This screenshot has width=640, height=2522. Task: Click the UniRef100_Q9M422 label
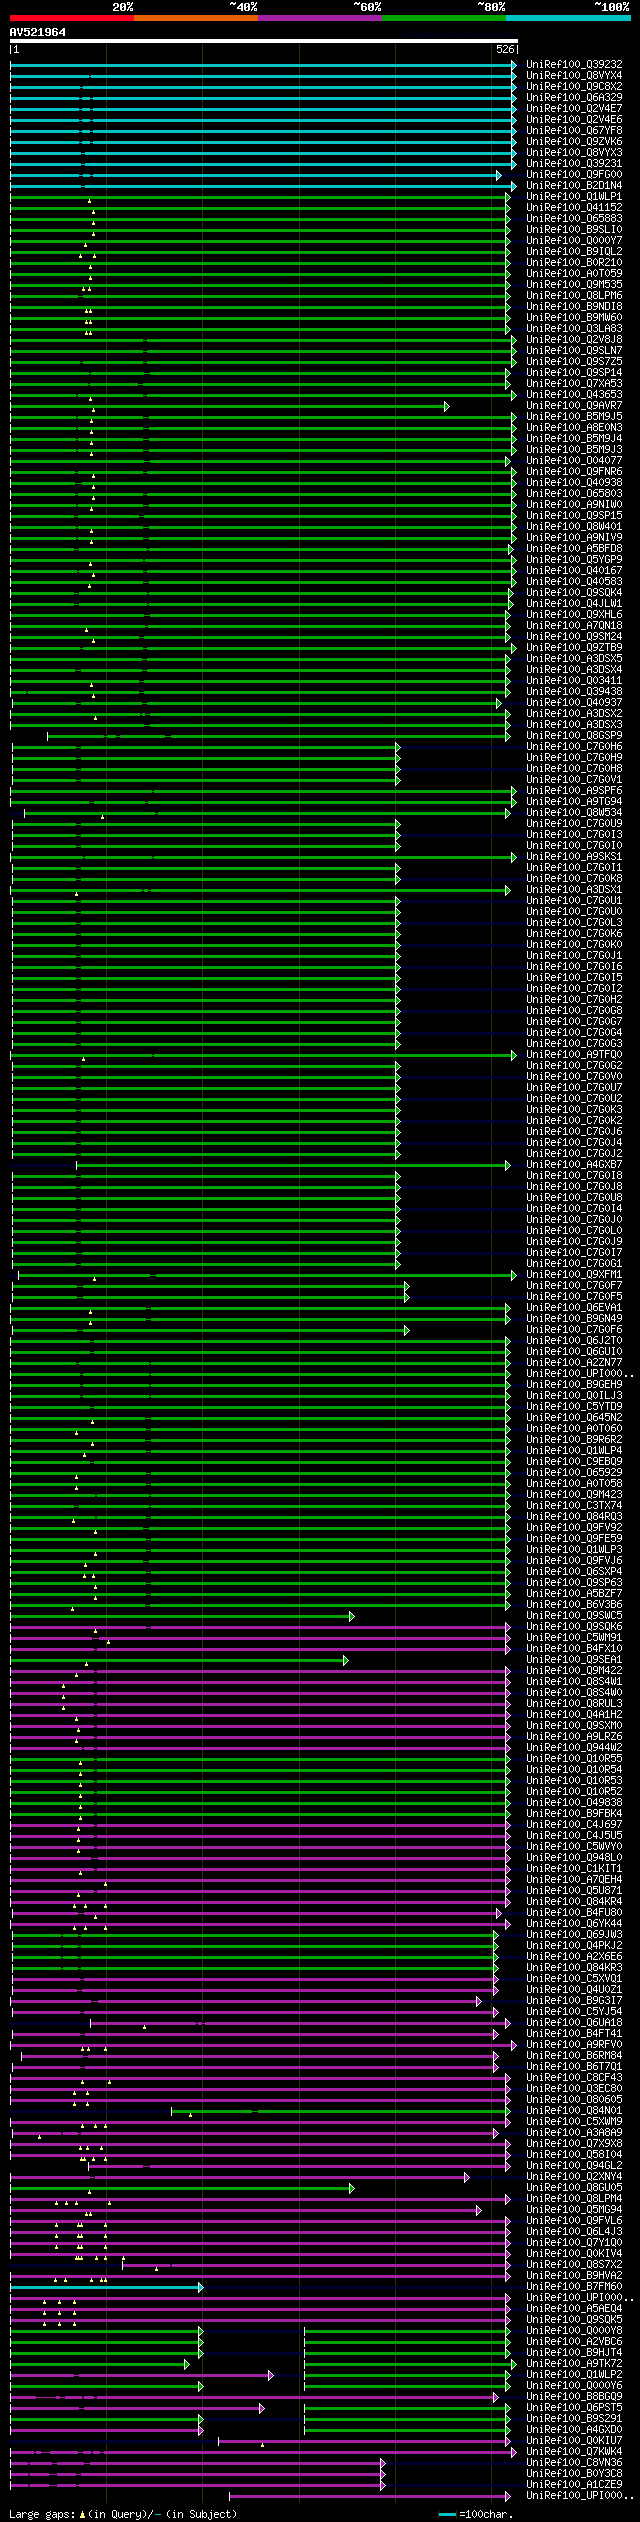point(574,1671)
